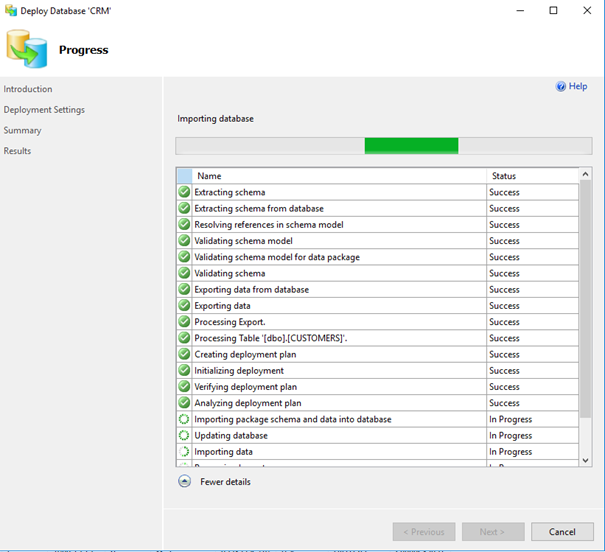Click checkmark next to Verifying deployment plan
Image resolution: width=605 pixels, height=552 pixels.
pyautogui.click(x=184, y=386)
